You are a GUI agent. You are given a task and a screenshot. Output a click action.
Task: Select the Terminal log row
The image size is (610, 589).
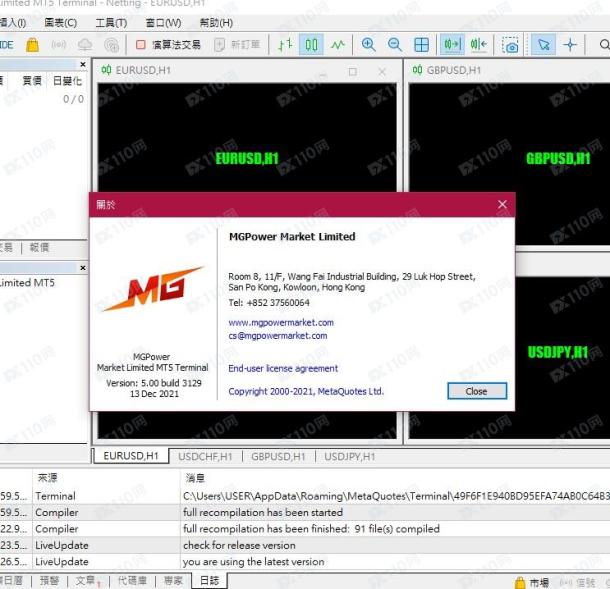tap(305, 496)
